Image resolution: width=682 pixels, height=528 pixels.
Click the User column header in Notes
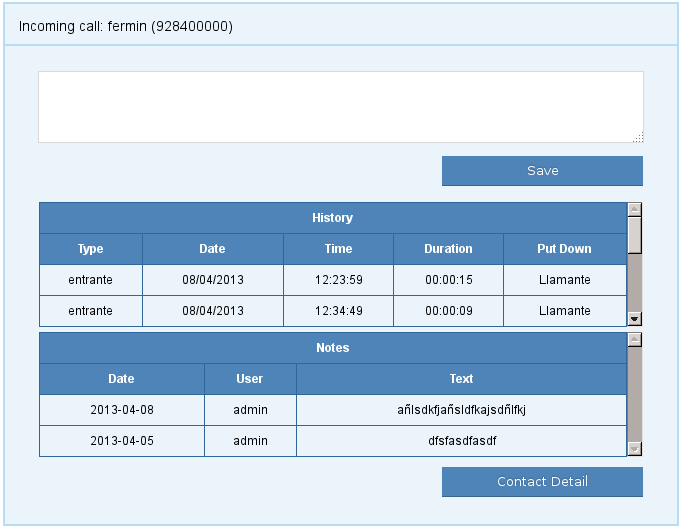coord(250,379)
